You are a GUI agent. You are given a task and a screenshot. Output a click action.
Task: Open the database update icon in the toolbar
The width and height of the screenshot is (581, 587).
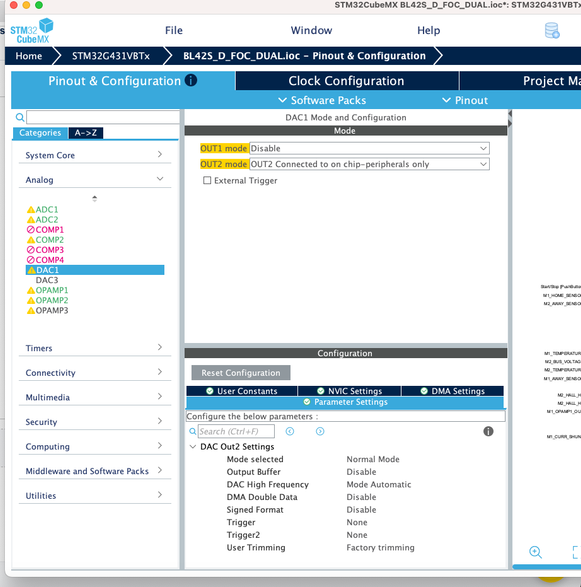552,31
